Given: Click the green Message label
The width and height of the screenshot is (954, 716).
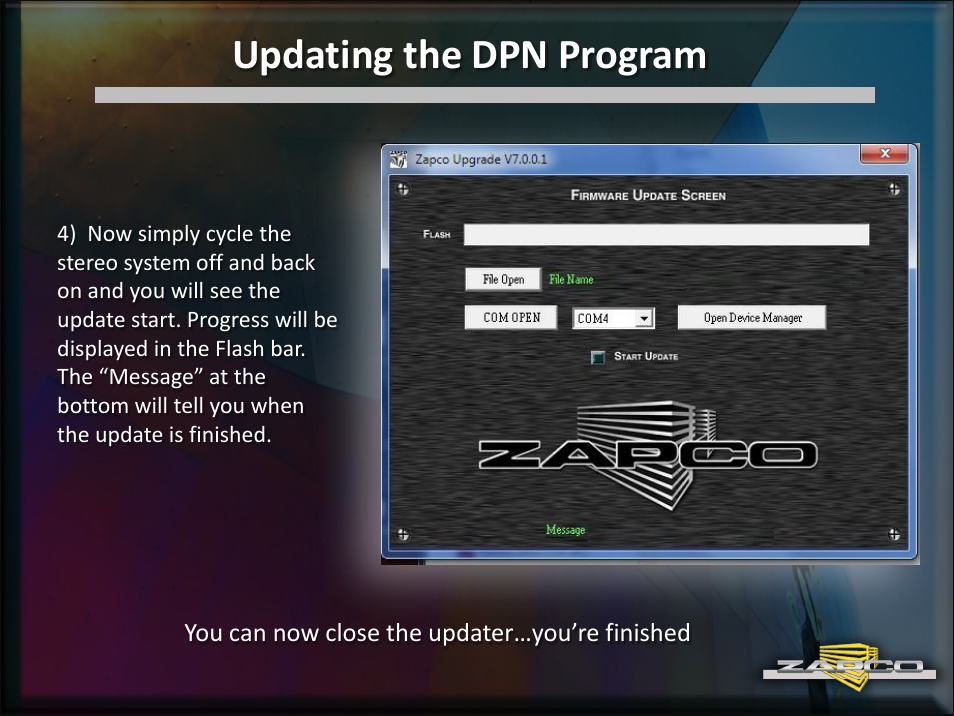Looking at the screenshot, I should coord(566,530).
